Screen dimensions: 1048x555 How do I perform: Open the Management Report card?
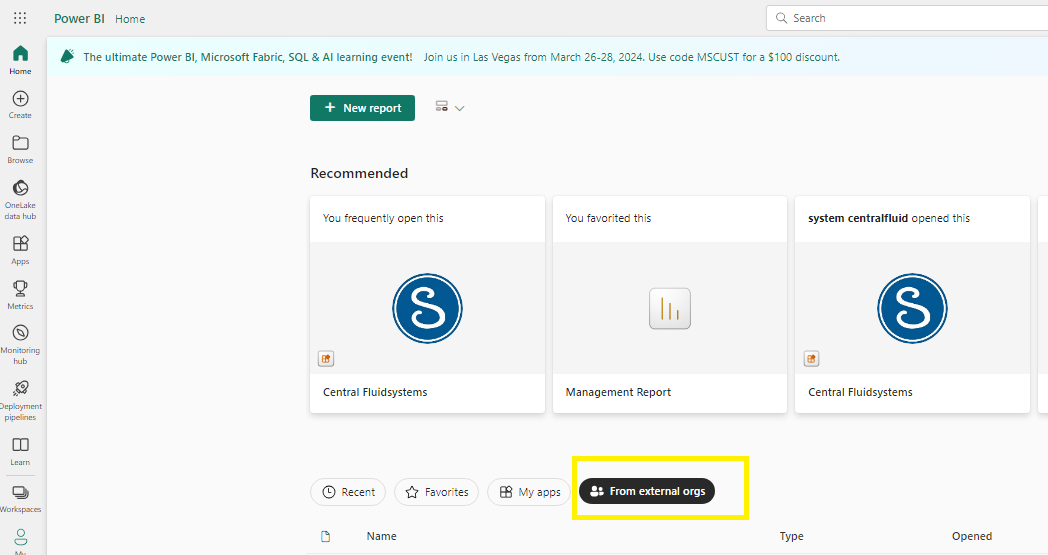tap(670, 304)
